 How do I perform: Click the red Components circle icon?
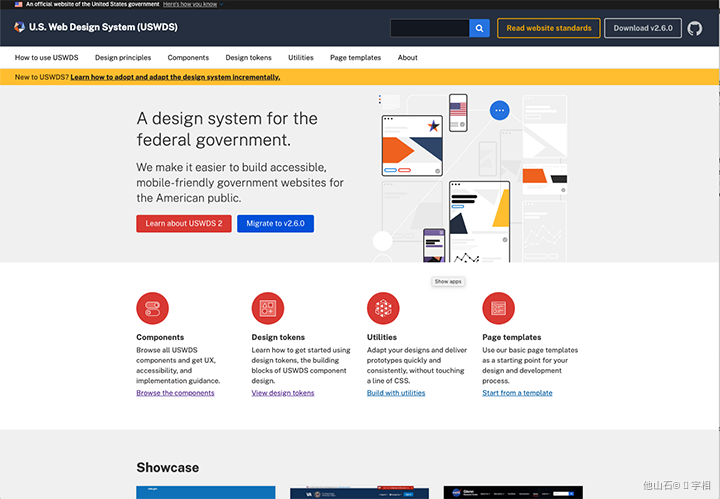152,308
